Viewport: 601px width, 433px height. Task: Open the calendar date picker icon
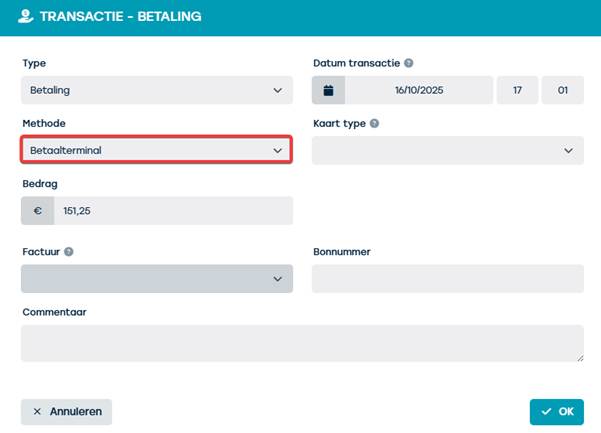(328, 90)
